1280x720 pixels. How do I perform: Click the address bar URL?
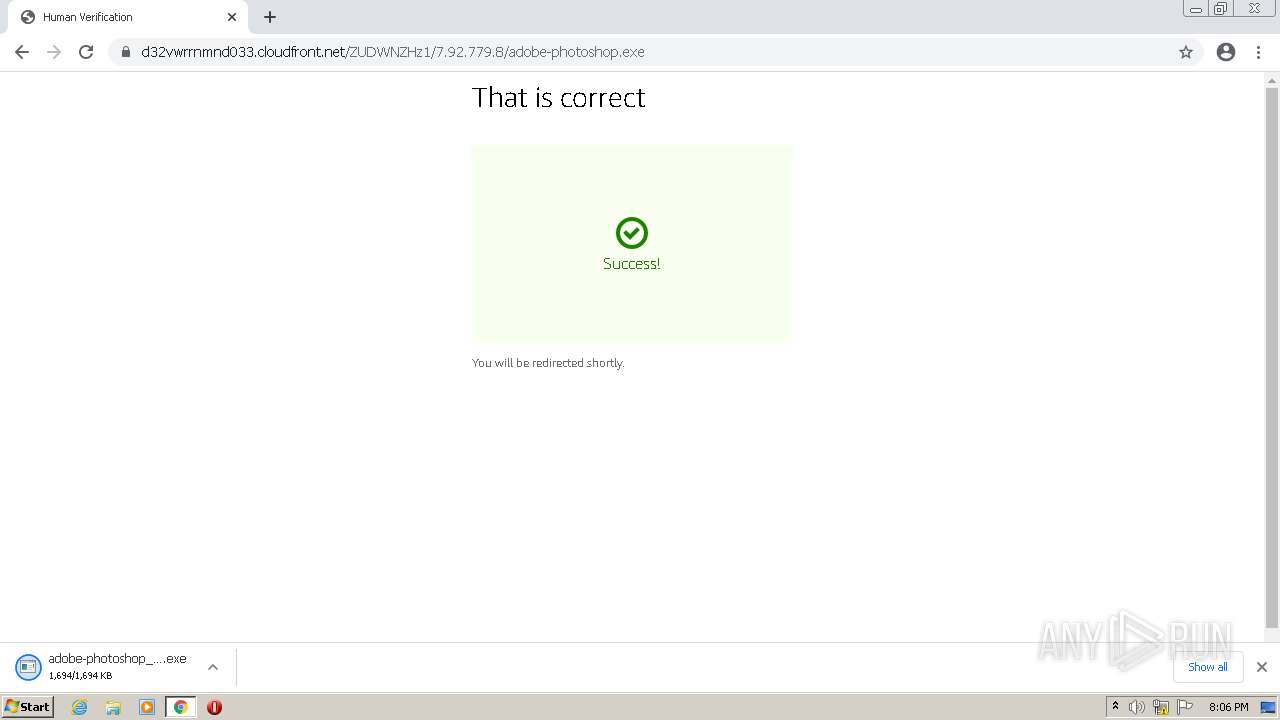393,52
